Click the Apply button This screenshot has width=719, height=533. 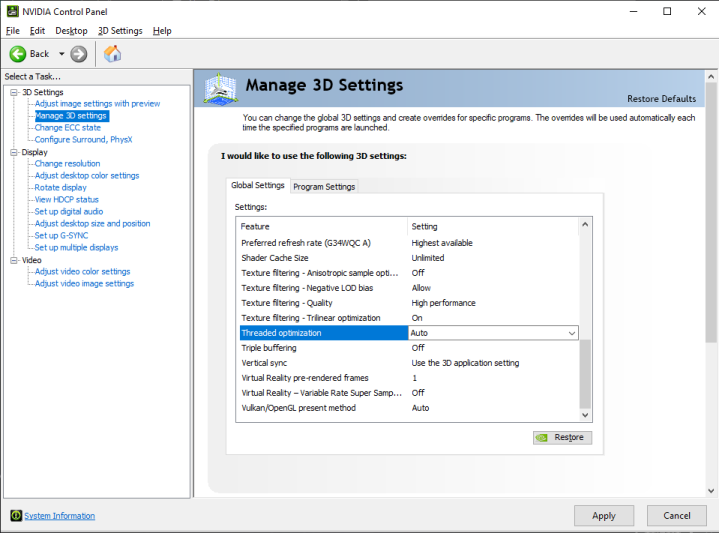pyautogui.click(x=603, y=516)
